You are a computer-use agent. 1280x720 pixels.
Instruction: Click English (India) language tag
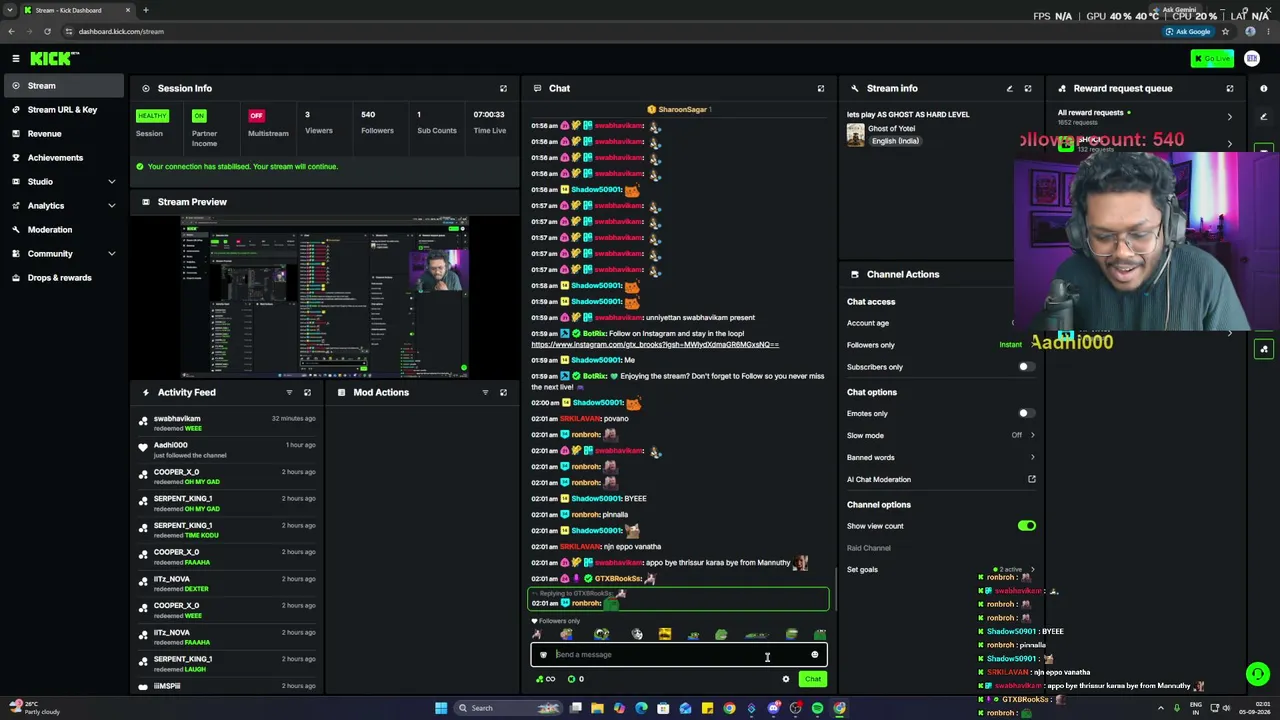pyautogui.click(x=895, y=141)
